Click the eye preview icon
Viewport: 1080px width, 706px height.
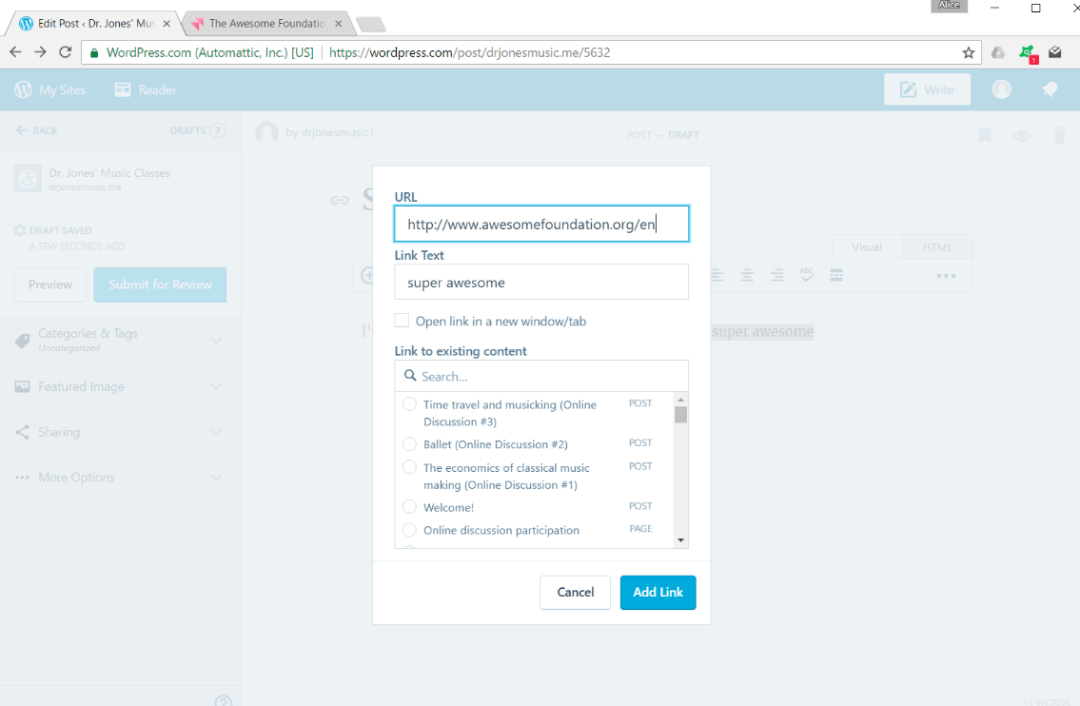pos(1021,135)
